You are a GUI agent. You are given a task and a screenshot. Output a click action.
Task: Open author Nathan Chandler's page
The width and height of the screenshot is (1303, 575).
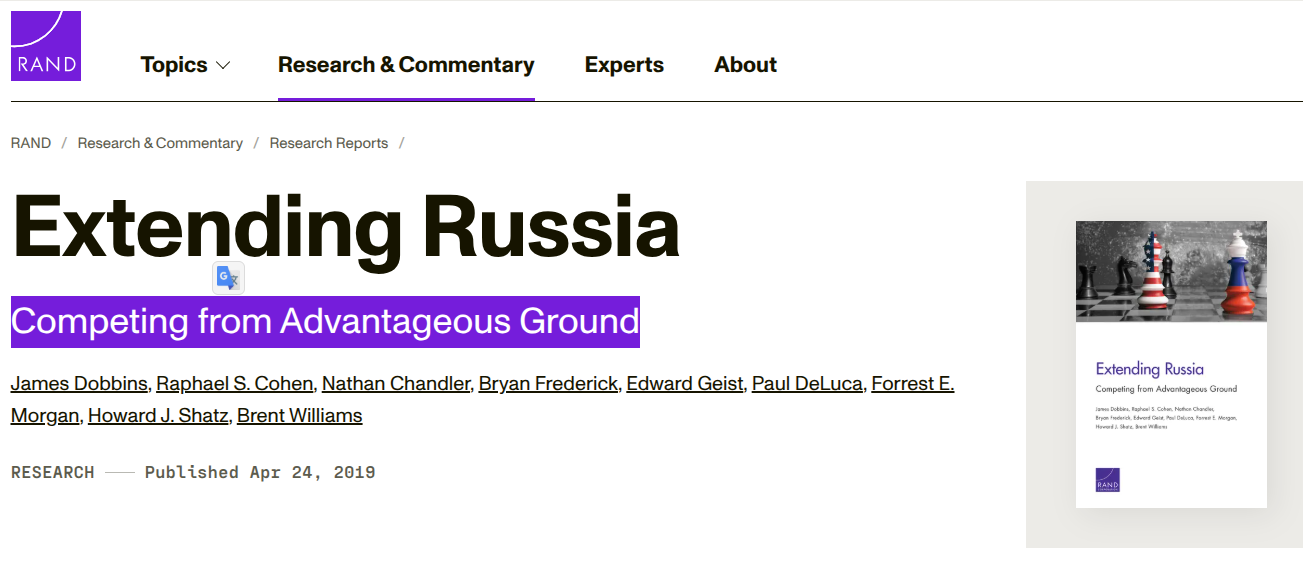pyautogui.click(x=396, y=384)
